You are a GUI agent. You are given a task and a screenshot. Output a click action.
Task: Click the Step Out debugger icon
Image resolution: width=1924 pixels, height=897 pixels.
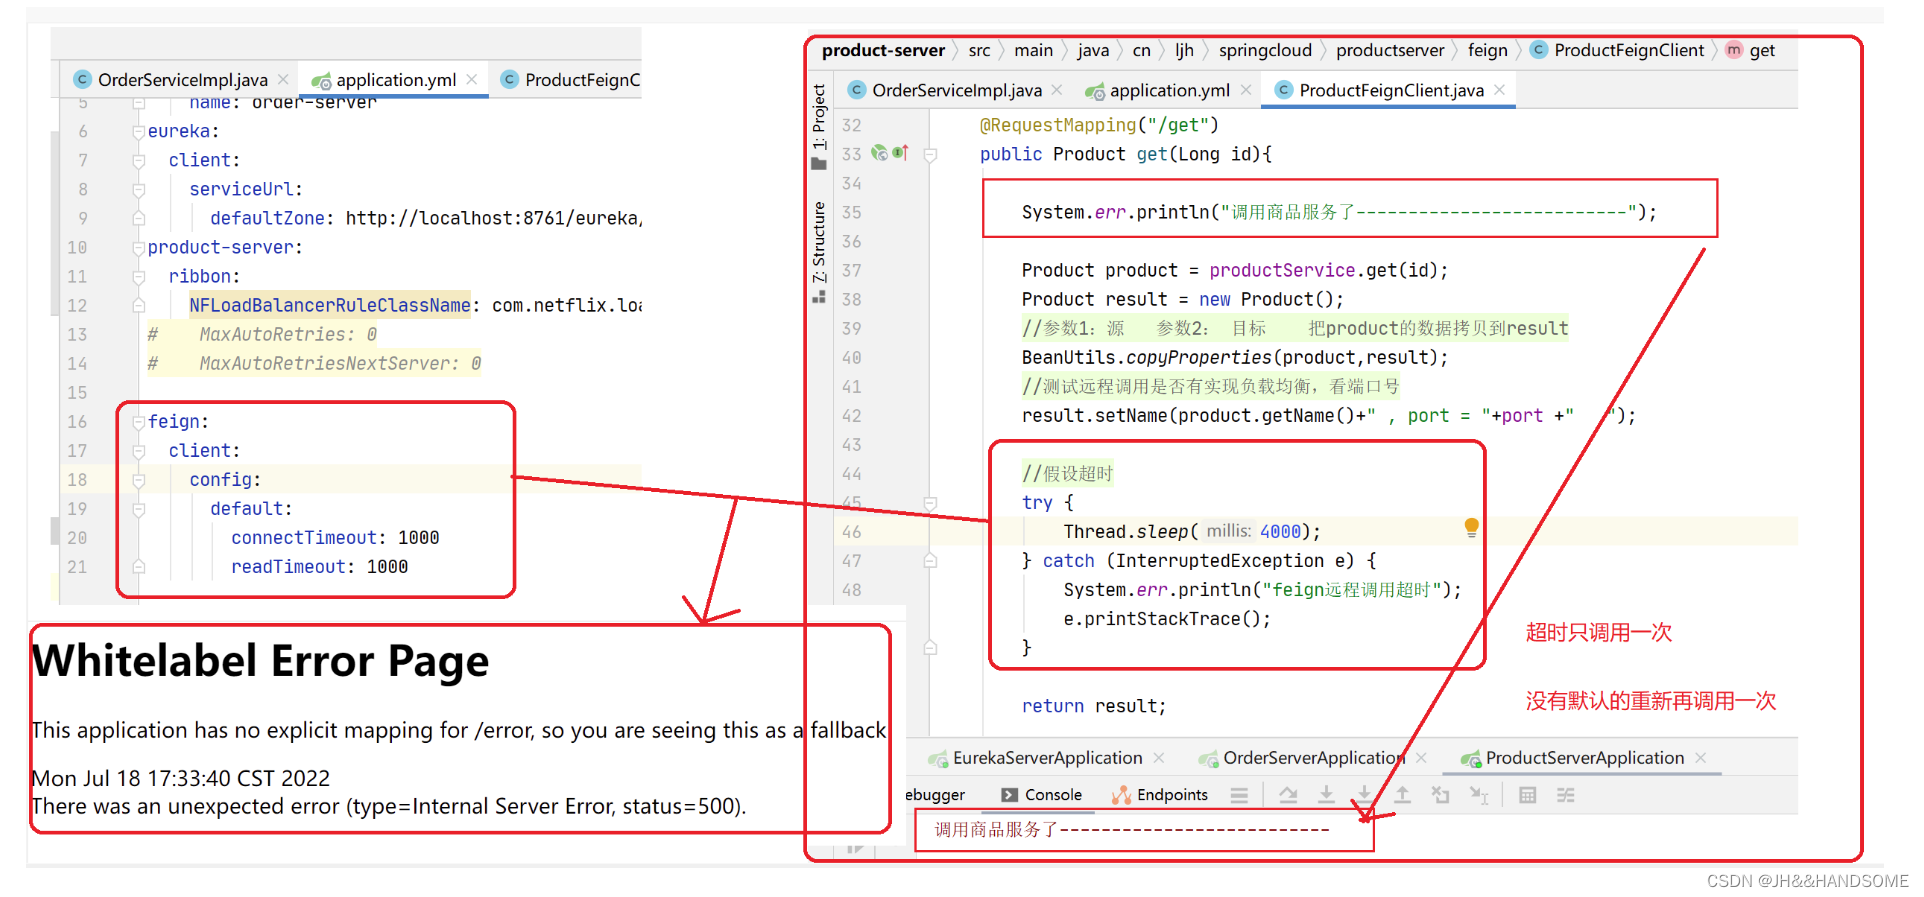[1403, 795]
